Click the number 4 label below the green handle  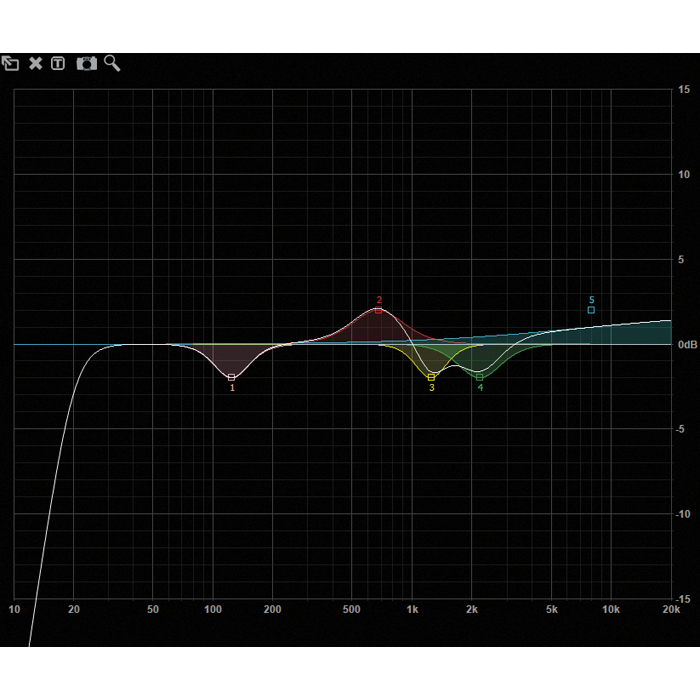coord(480,388)
